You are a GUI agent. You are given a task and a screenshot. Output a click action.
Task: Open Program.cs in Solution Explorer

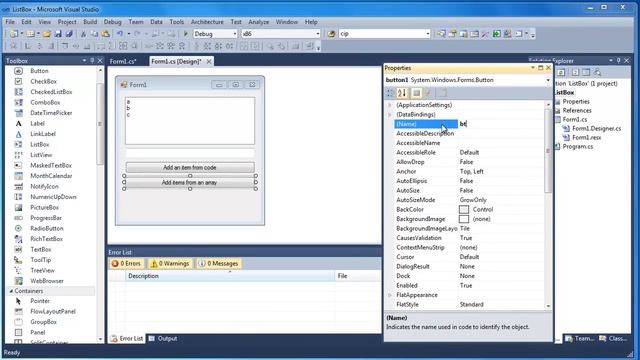tap(578, 146)
